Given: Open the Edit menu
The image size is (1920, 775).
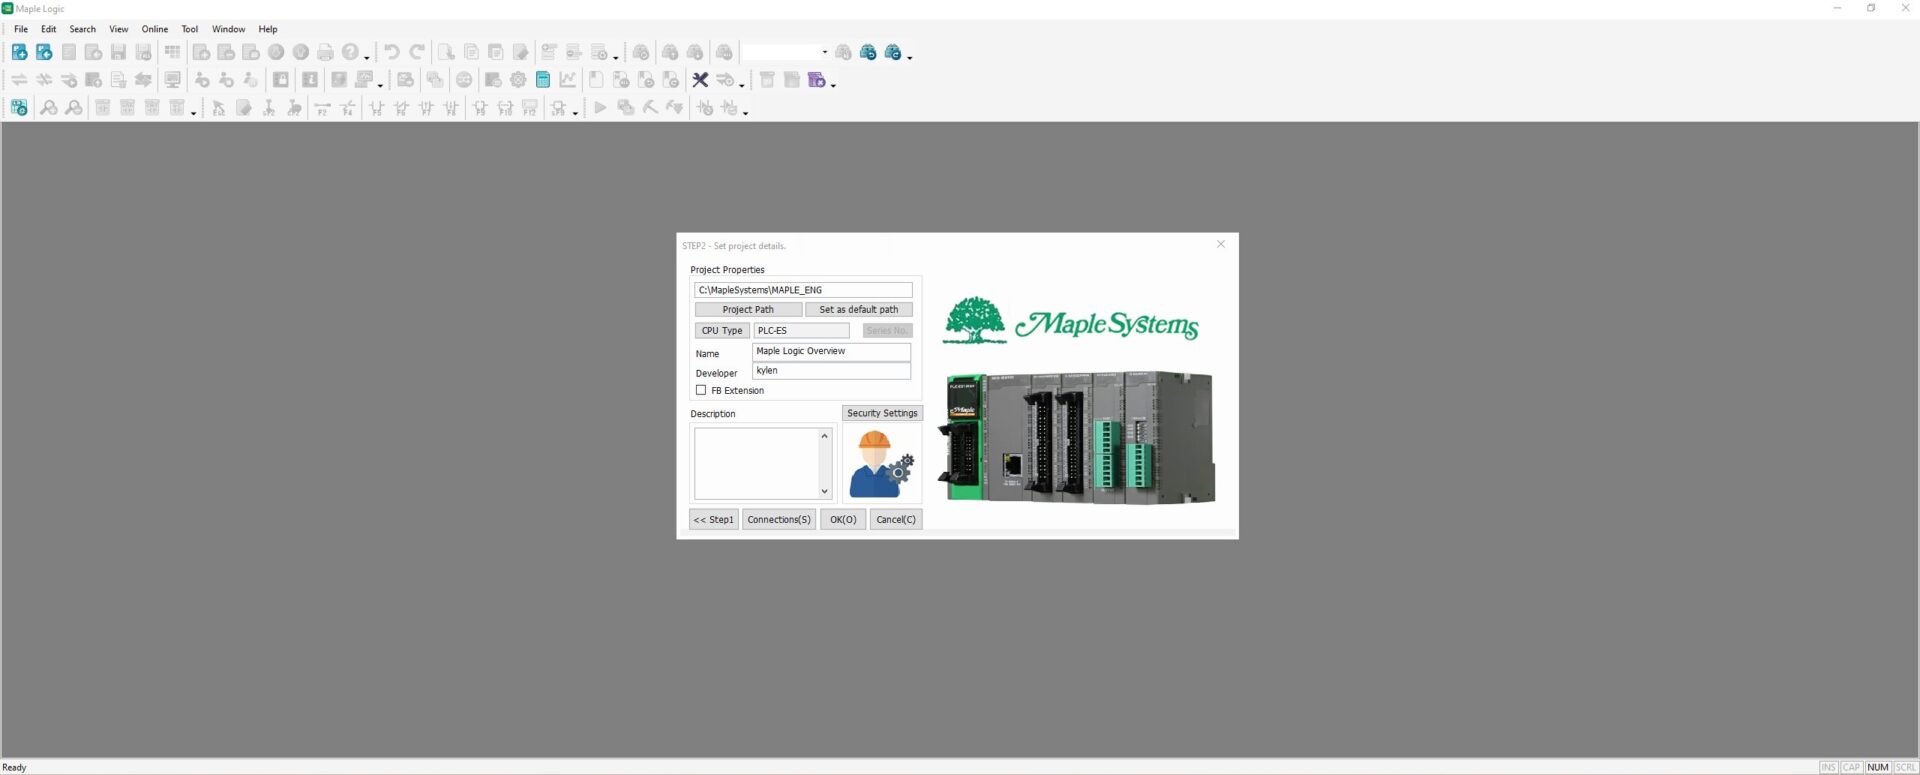Looking at the screenshot, I should coord(48,29).
